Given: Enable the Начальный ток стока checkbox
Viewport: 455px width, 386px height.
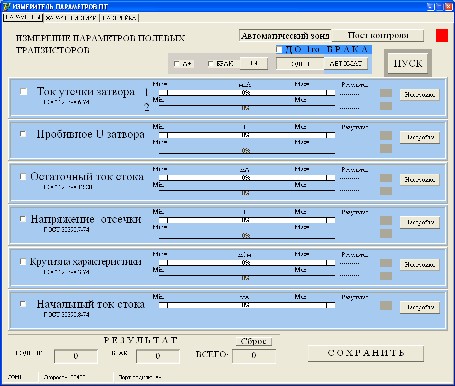Looking at the screenshot, I should (x=23, y=304).
